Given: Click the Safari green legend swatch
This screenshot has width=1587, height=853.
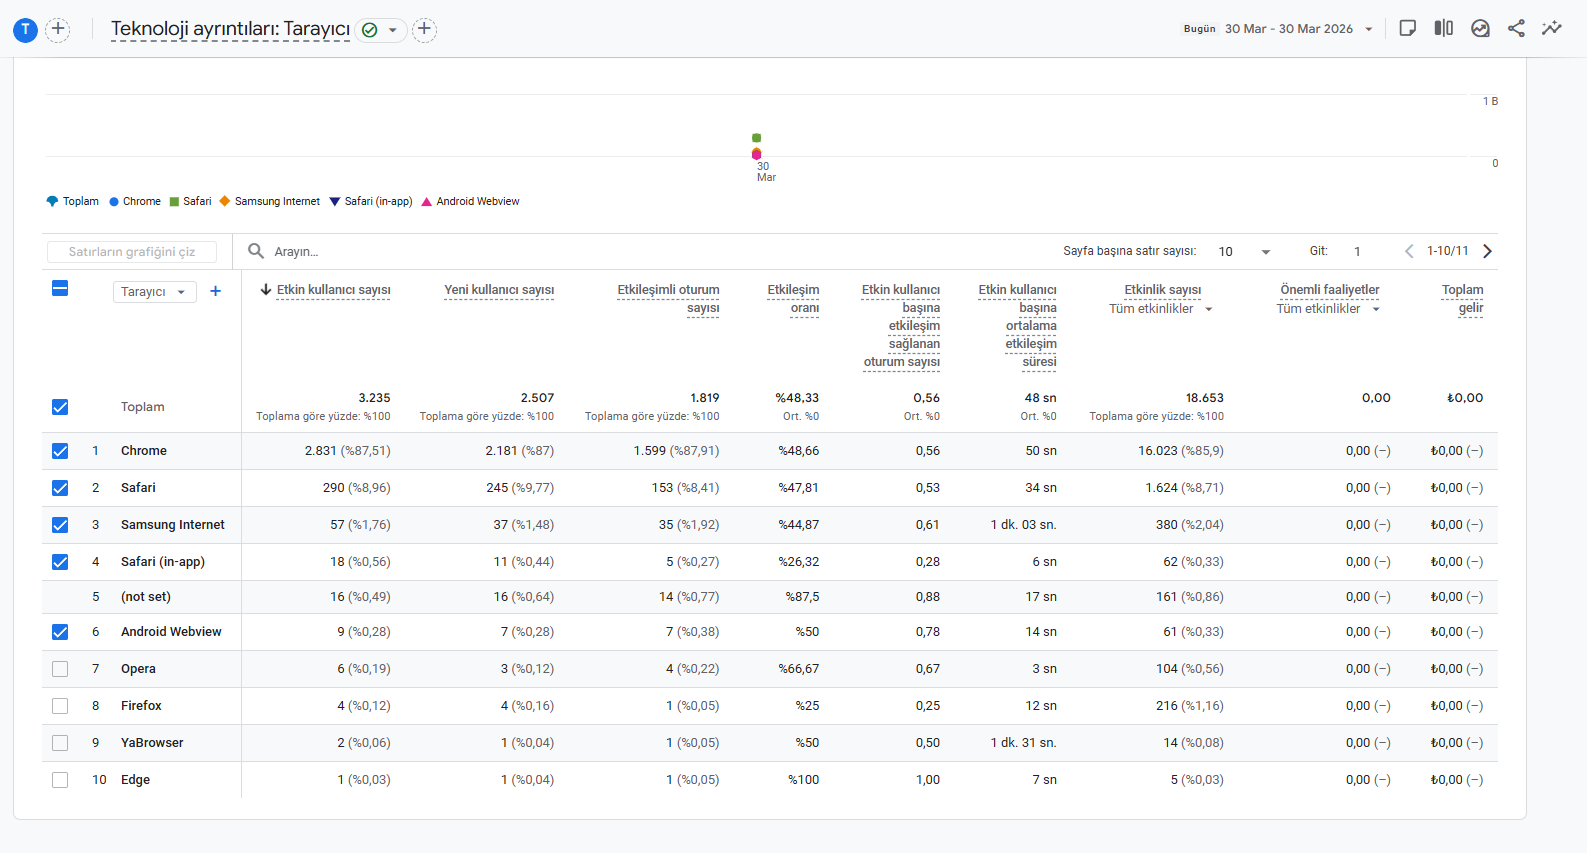Looking at the screenshot, I should pyautogui.click(x=174, y=201).
